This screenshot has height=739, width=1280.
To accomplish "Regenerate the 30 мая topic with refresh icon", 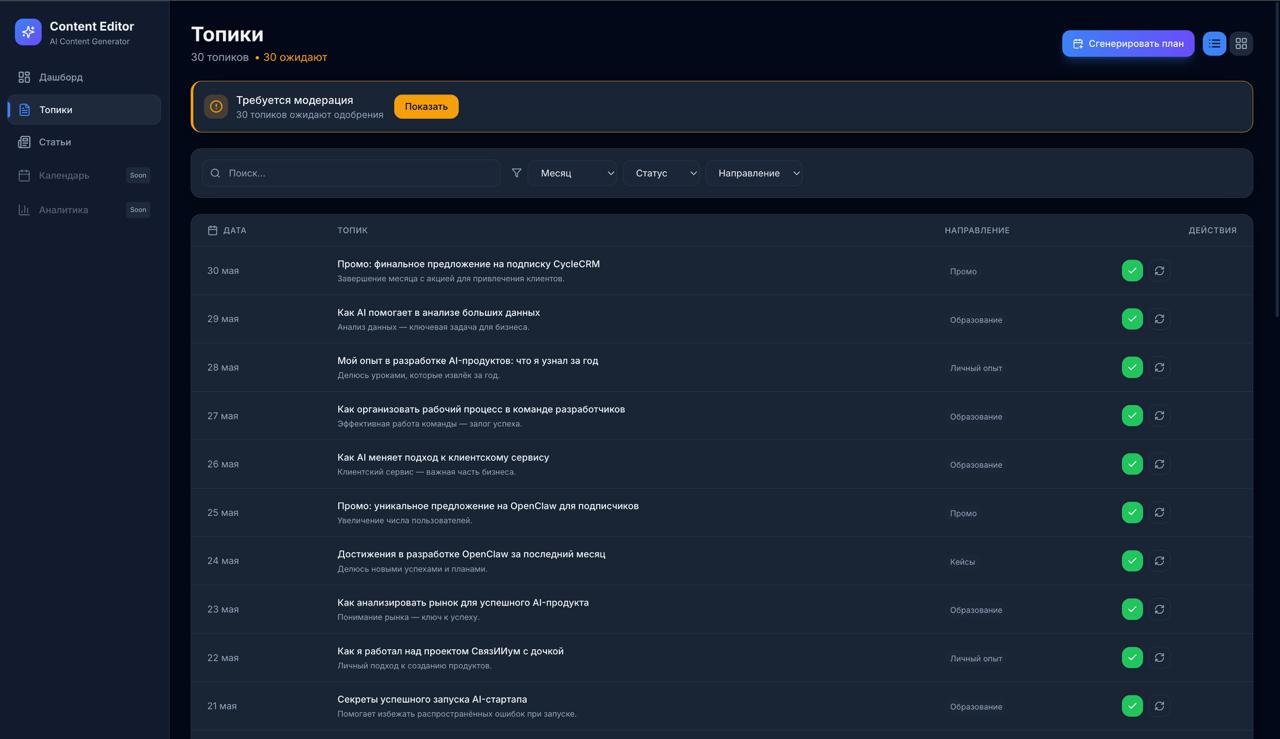I will [x=1159, y=271].
